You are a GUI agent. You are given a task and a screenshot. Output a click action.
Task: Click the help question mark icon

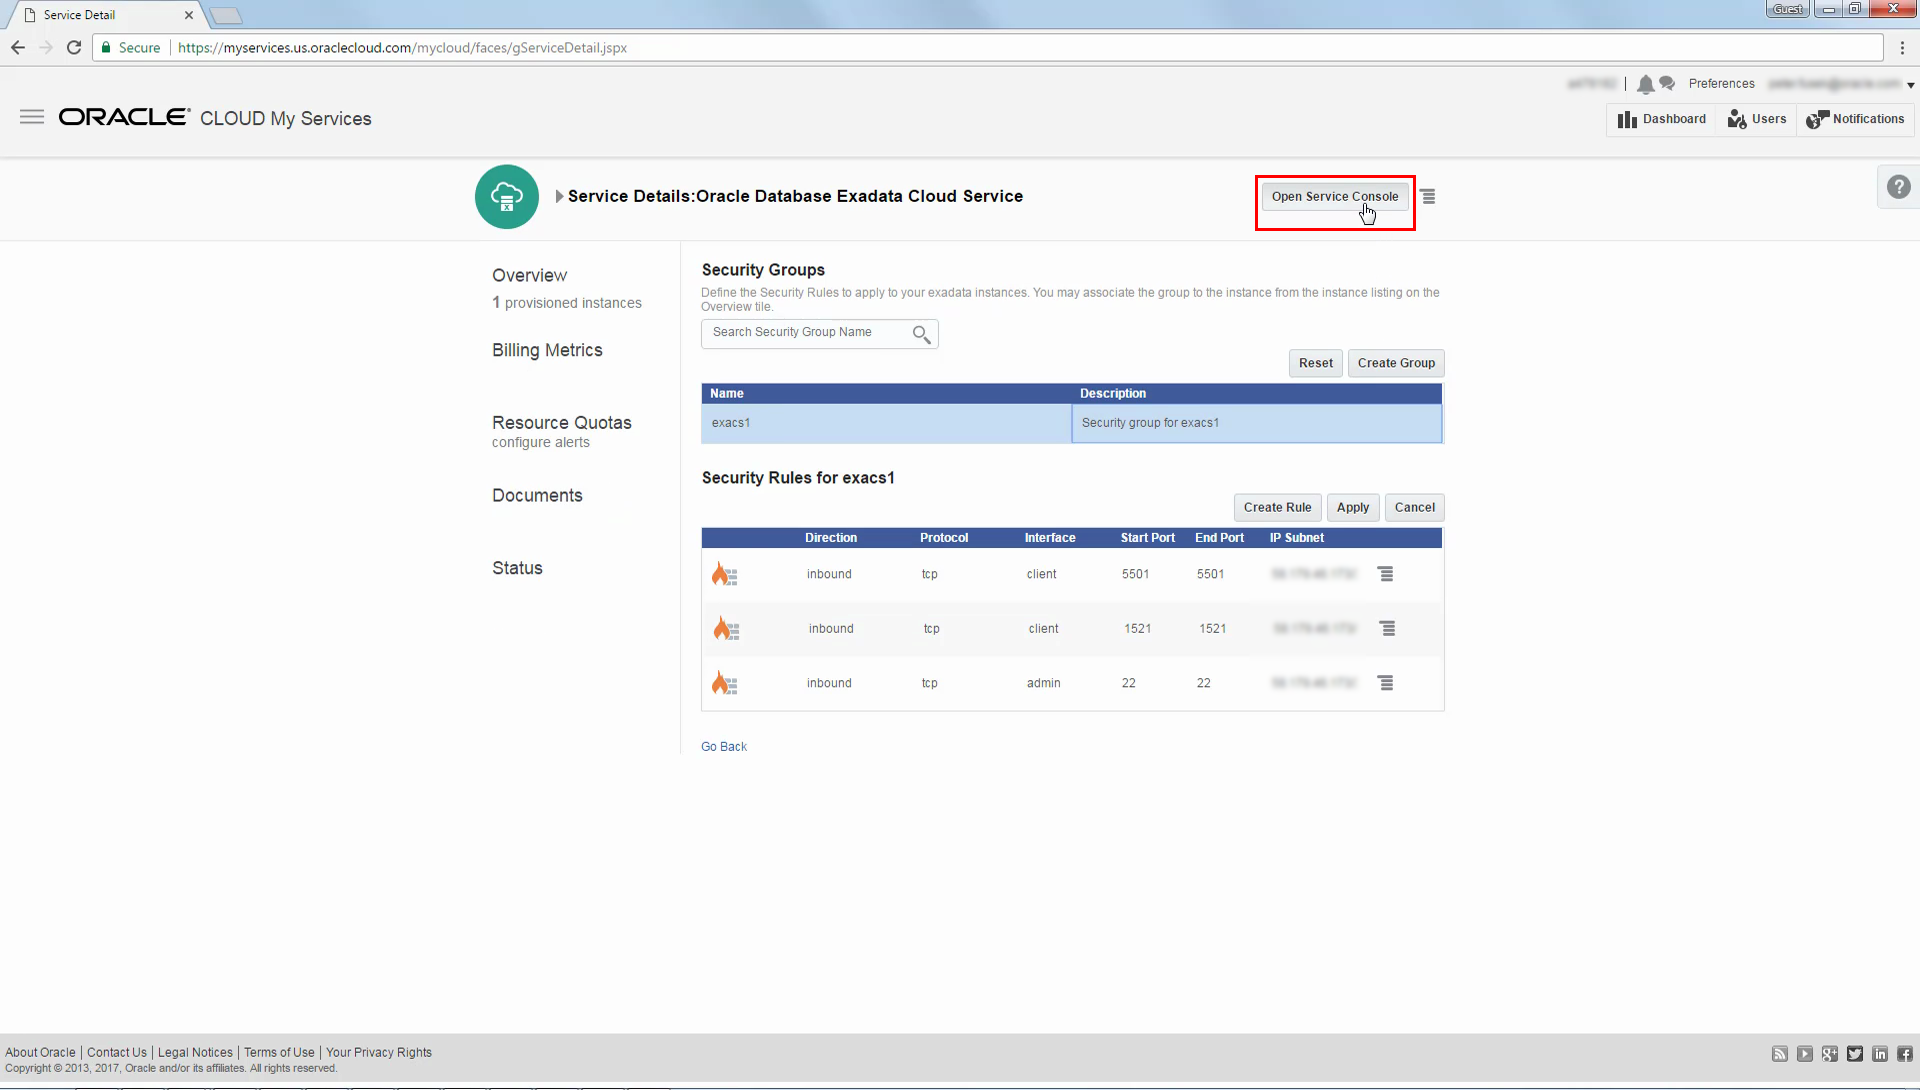point(1898,187)
